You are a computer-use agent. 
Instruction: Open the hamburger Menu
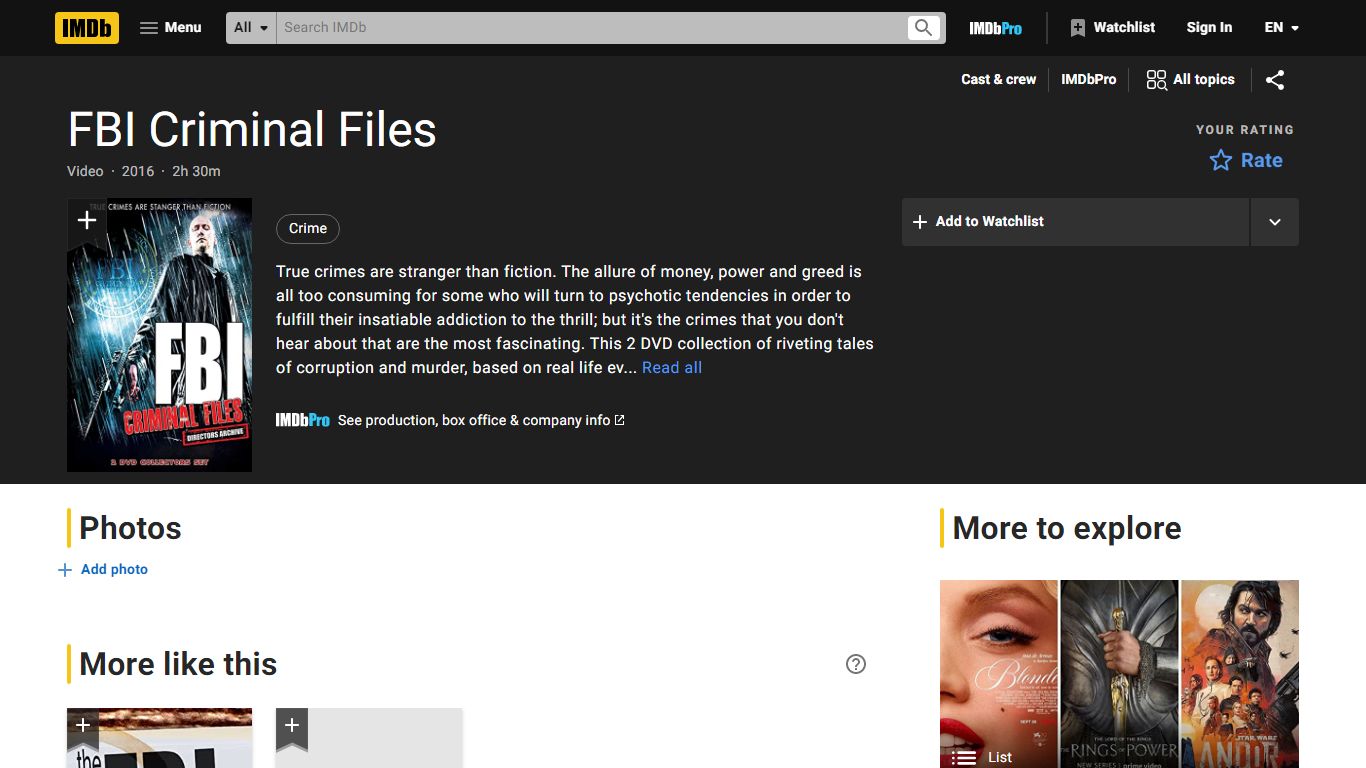pyautogui.click(x=171, y=28)
